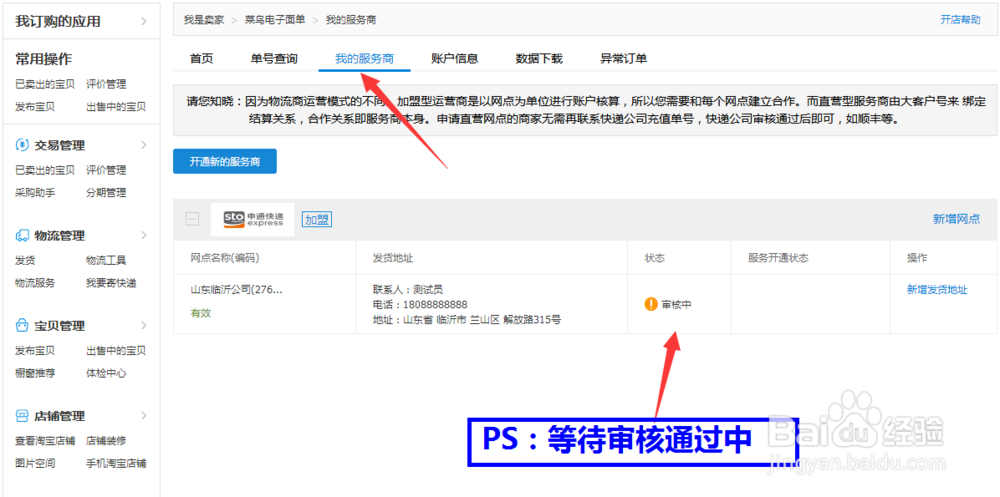Screen dimensions: 1000x497
Task: Click the 新增网点 link
Action: point(956,219)
